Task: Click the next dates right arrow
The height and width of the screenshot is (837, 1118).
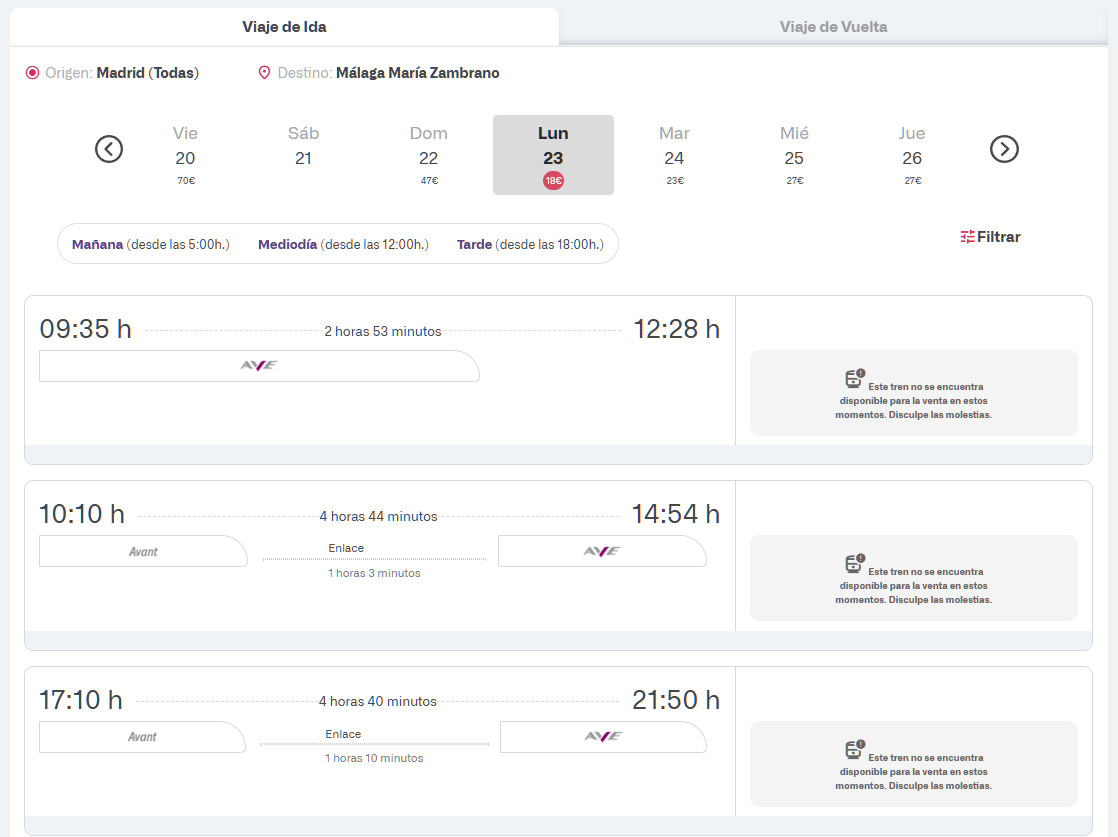Action: 1004,149
